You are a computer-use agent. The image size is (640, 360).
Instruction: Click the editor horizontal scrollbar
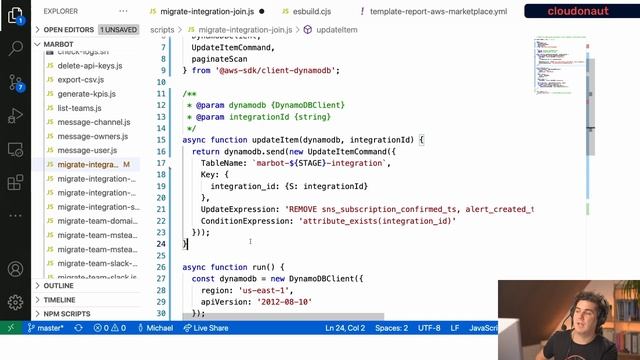283,317
